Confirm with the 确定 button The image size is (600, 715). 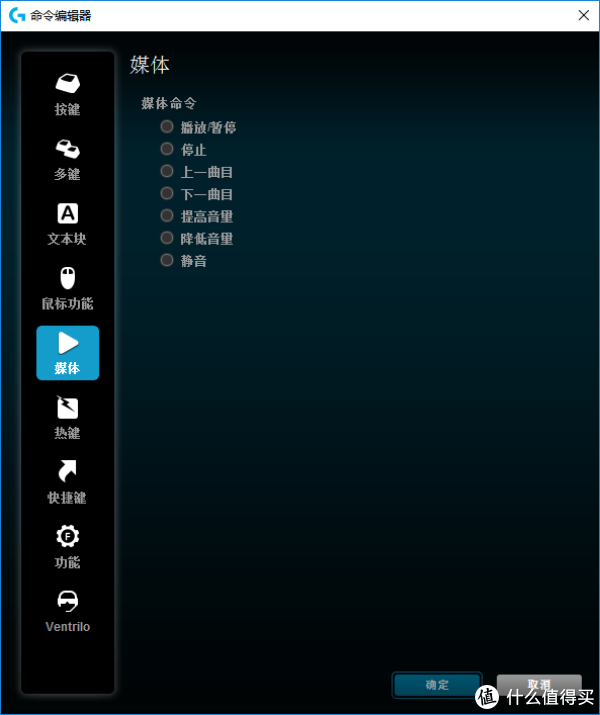437,684
